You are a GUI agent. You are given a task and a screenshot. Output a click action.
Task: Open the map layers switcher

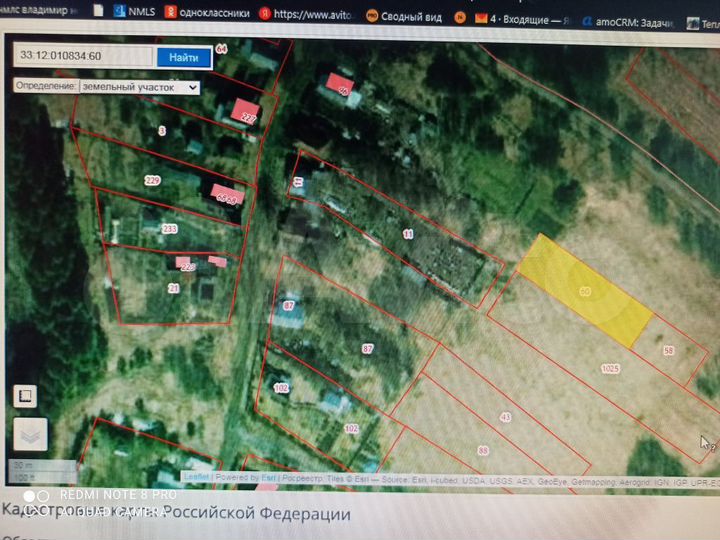[29, 434]
